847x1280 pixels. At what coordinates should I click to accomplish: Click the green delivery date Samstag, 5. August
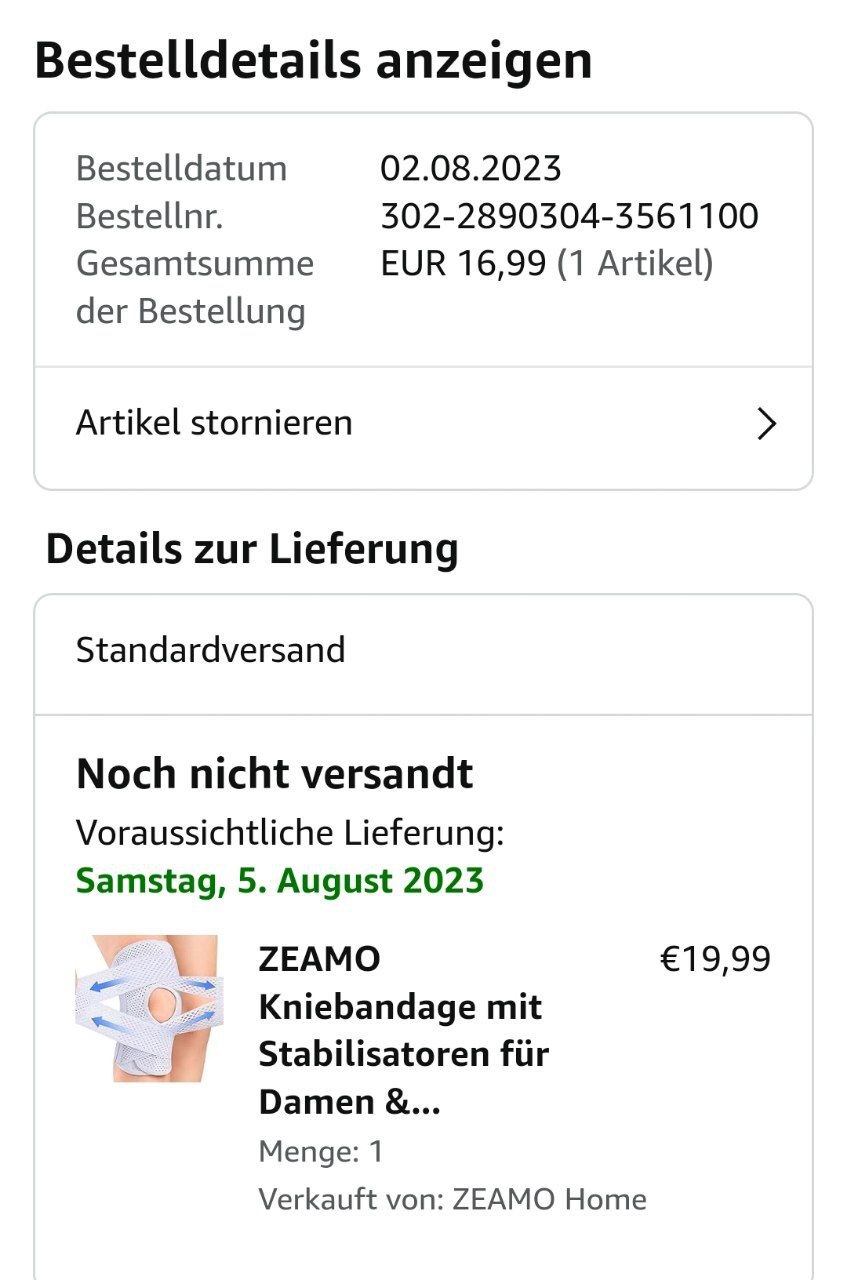pyautogui.click(x=280, y=881)
